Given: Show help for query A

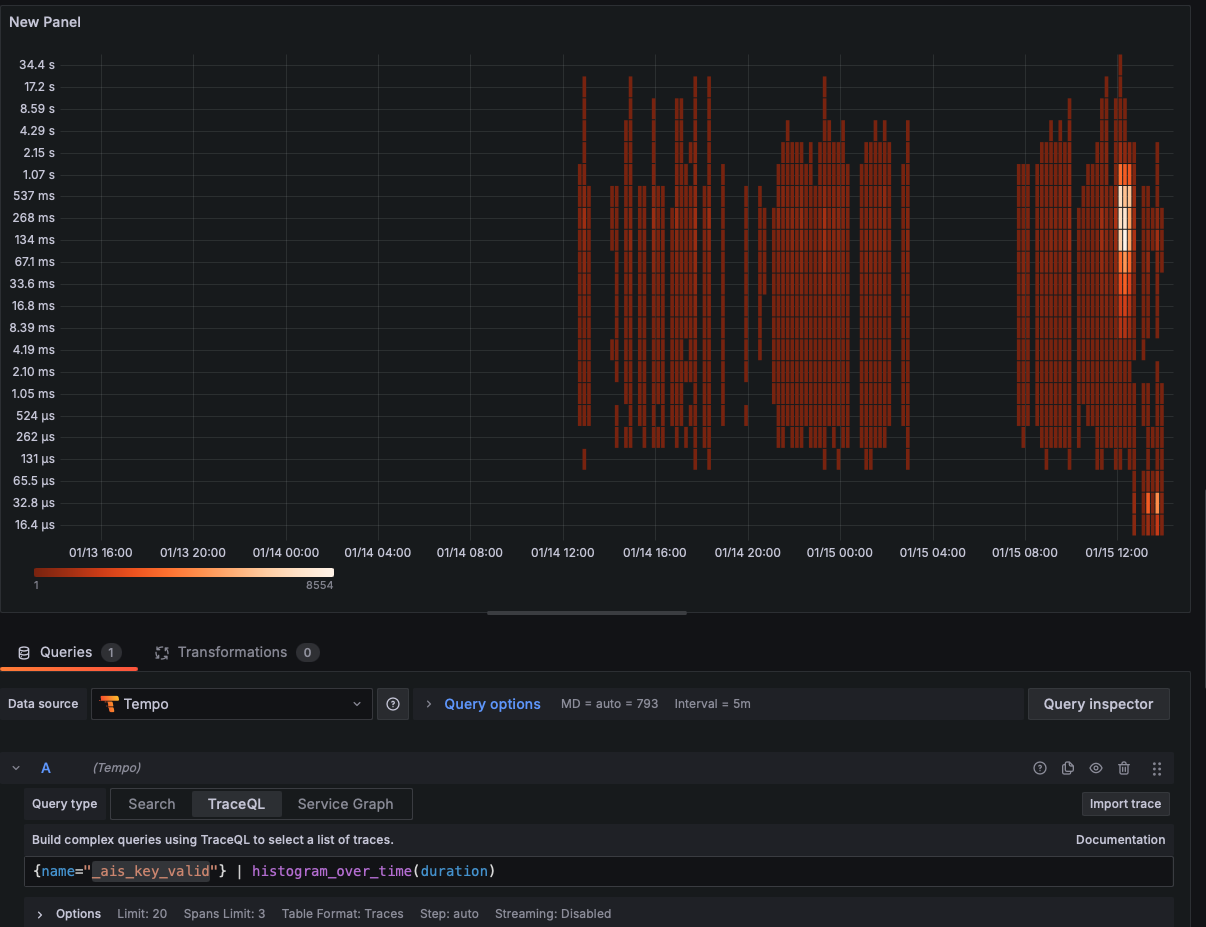Looking at the screenshot, I should pos(1040,768).
